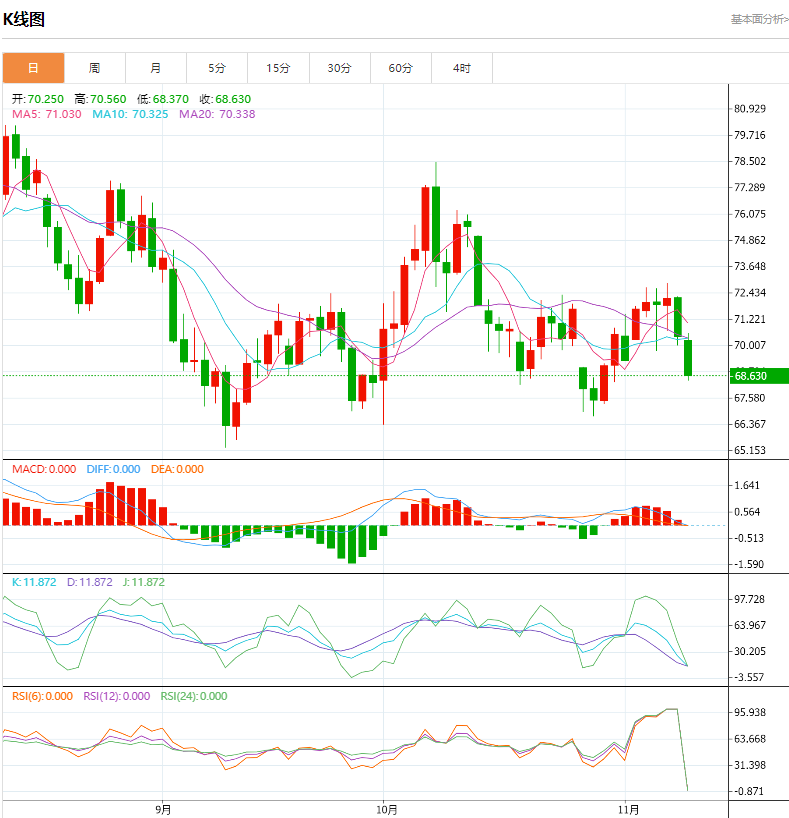Click the -3.557 KDJ axis value

tap(749, 678)
